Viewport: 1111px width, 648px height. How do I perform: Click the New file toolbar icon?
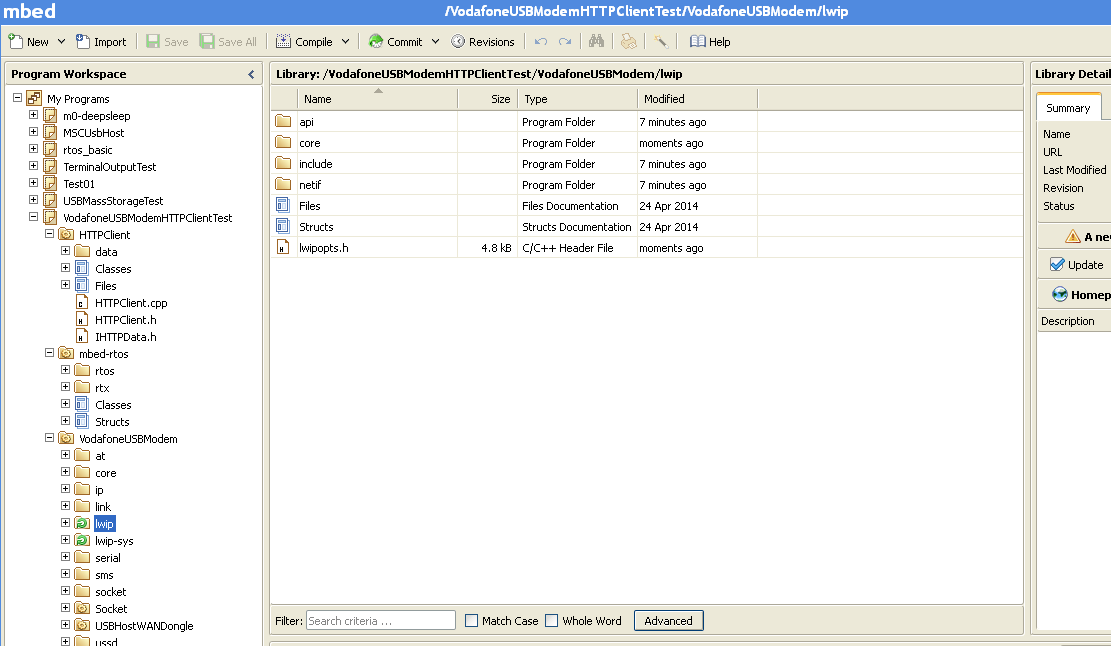16,41
